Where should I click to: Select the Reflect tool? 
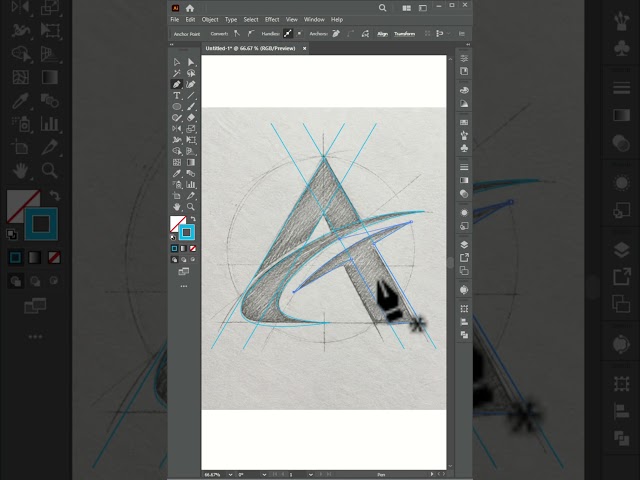177,129
